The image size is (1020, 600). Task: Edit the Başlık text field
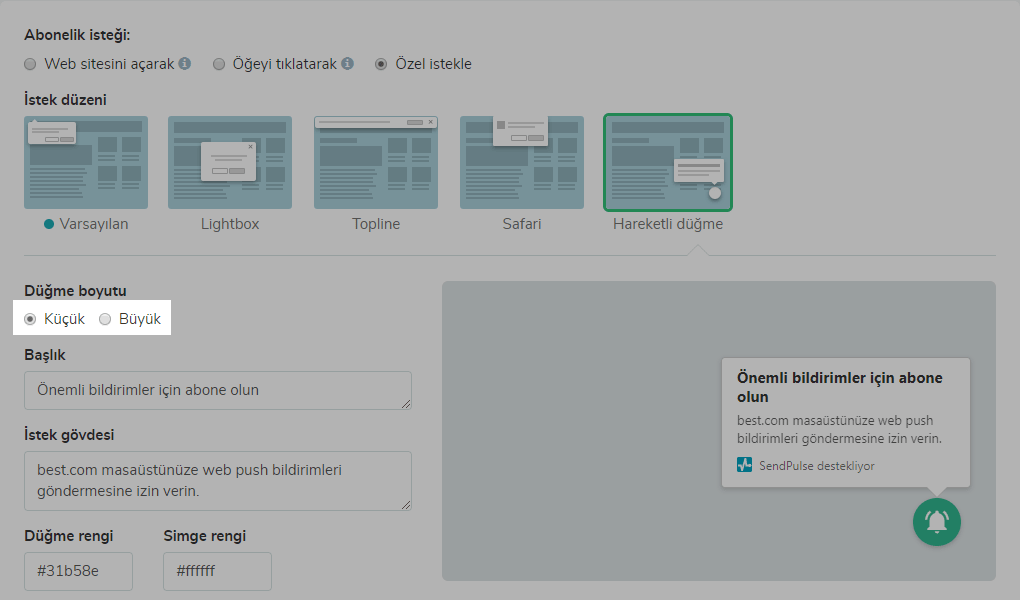pos(218,390)
